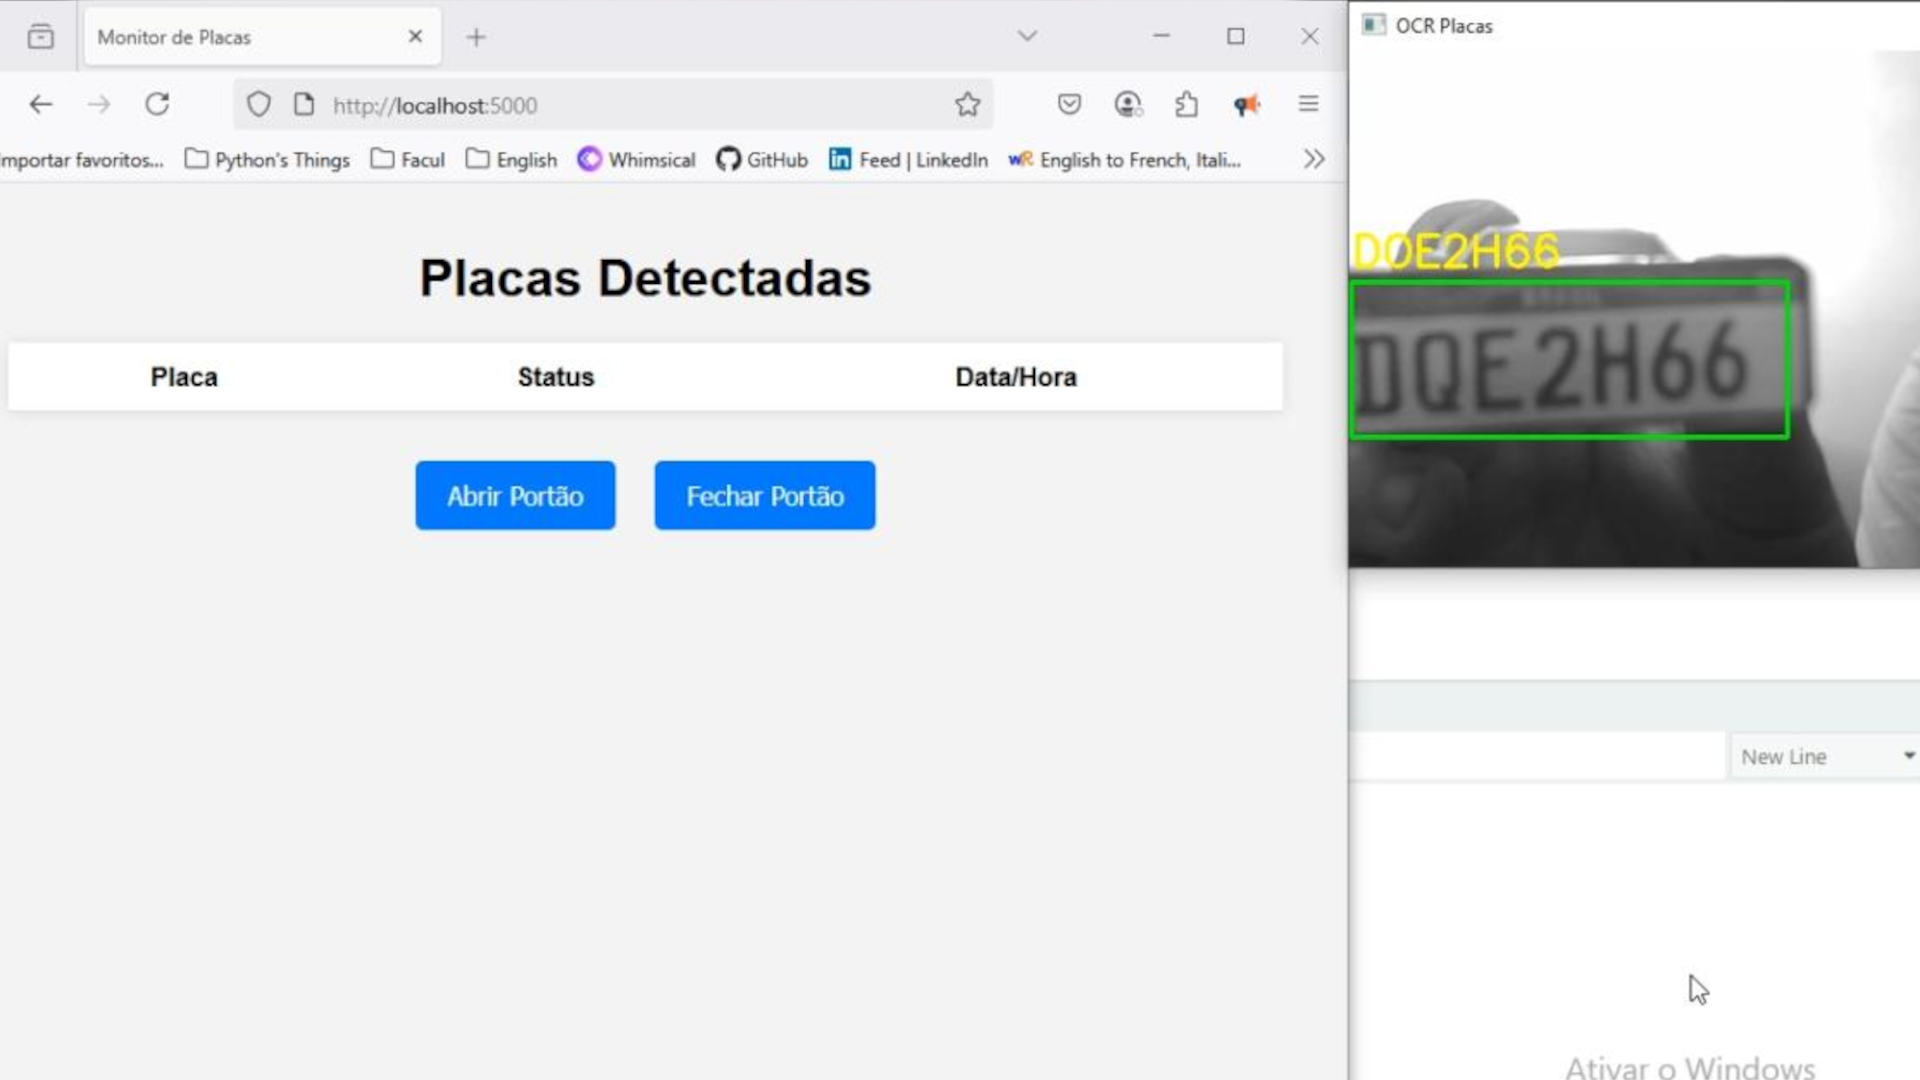Bookmark this page with the star
This screenshot has width=1920, height=1080.
967,104
